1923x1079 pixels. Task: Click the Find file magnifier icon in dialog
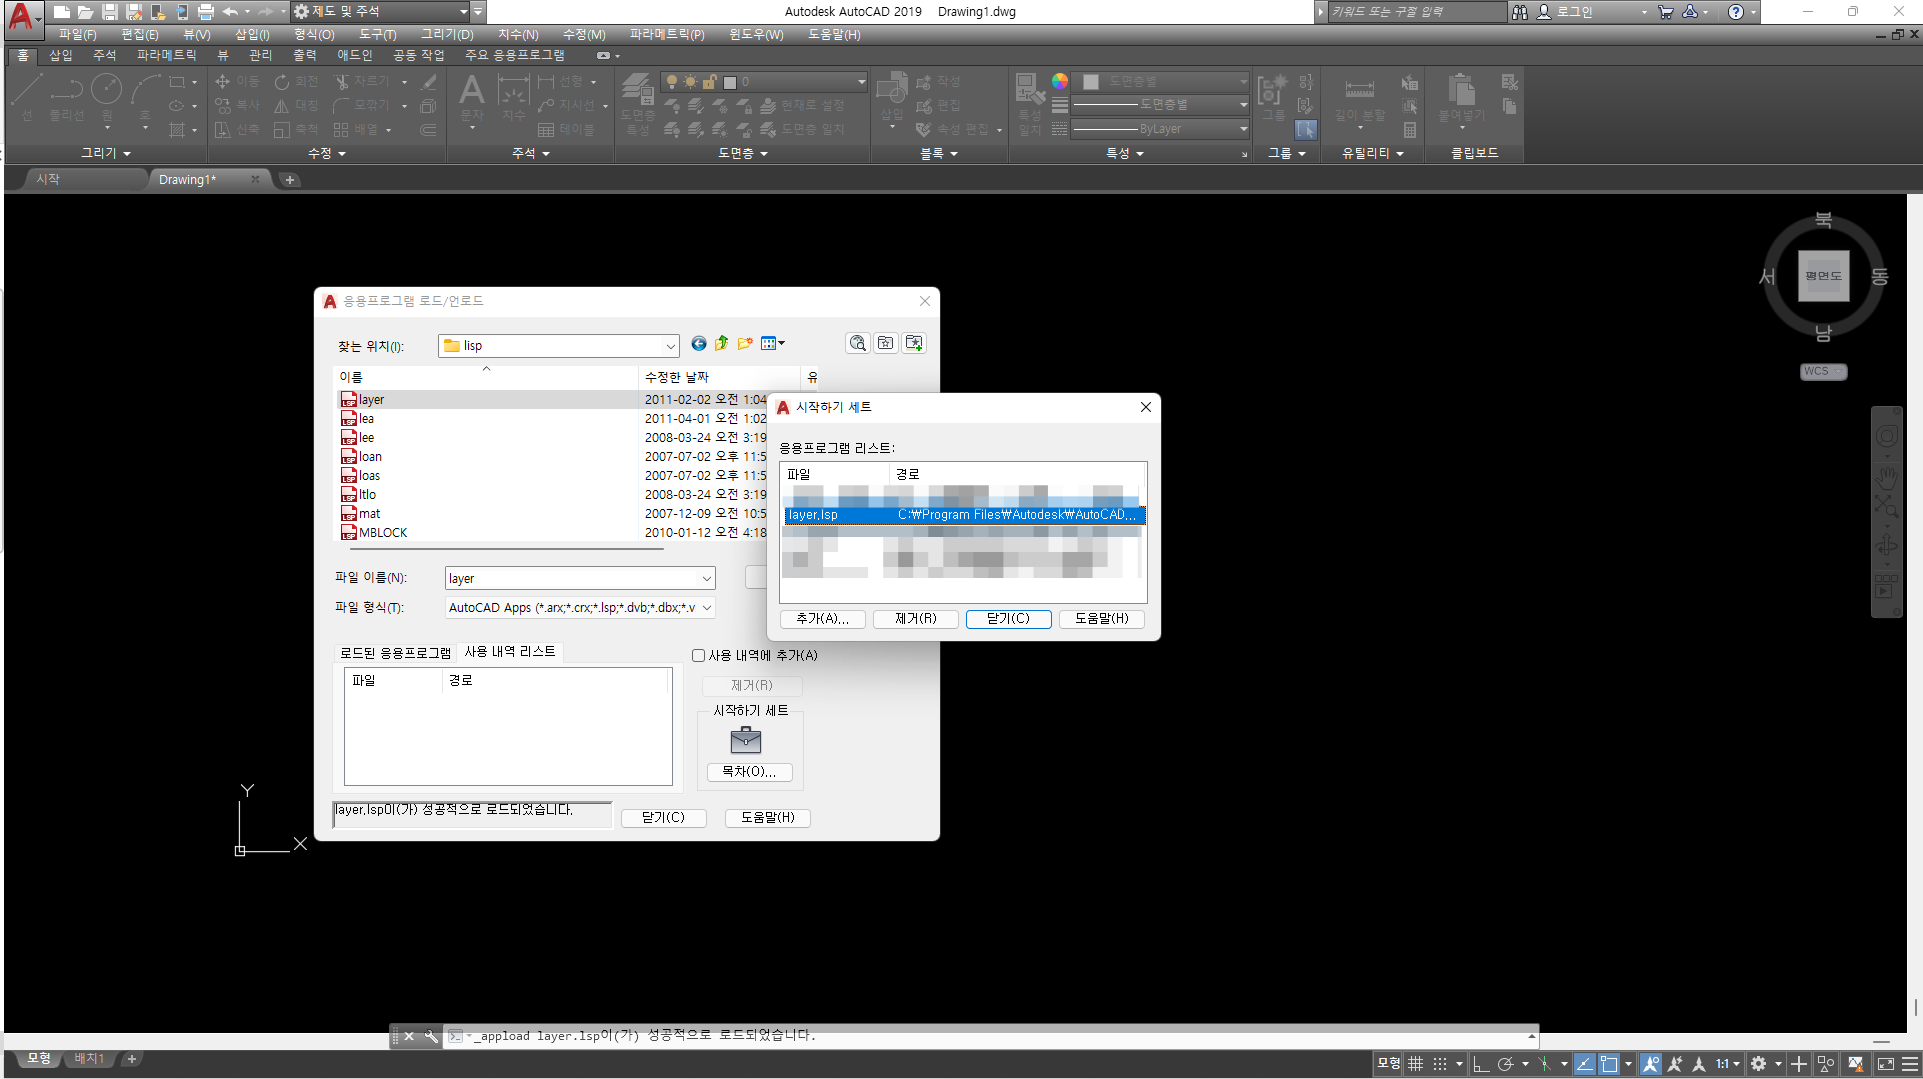tap(857, 343)
